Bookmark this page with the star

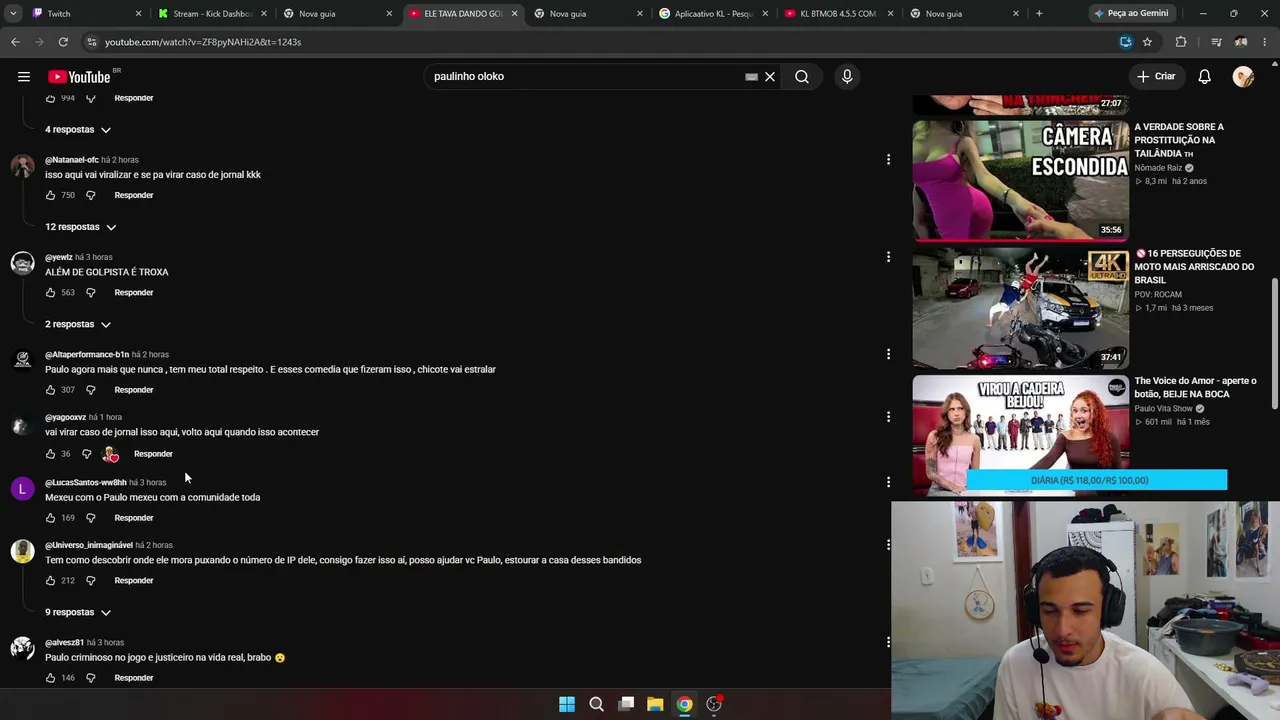click(1147, 42)
